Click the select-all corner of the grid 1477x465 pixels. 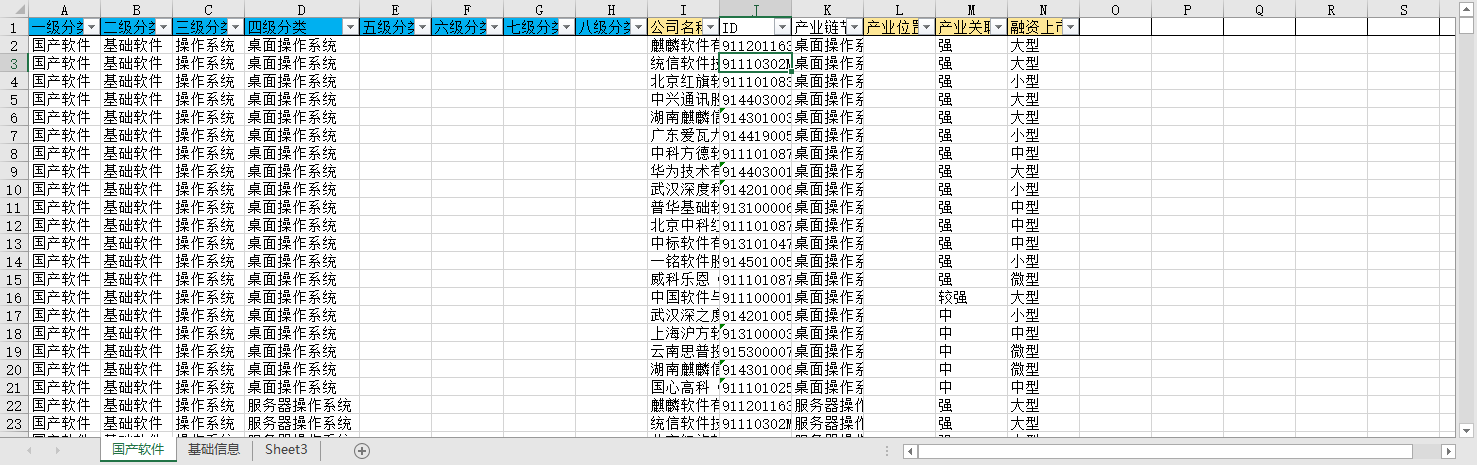click(14, 9)
